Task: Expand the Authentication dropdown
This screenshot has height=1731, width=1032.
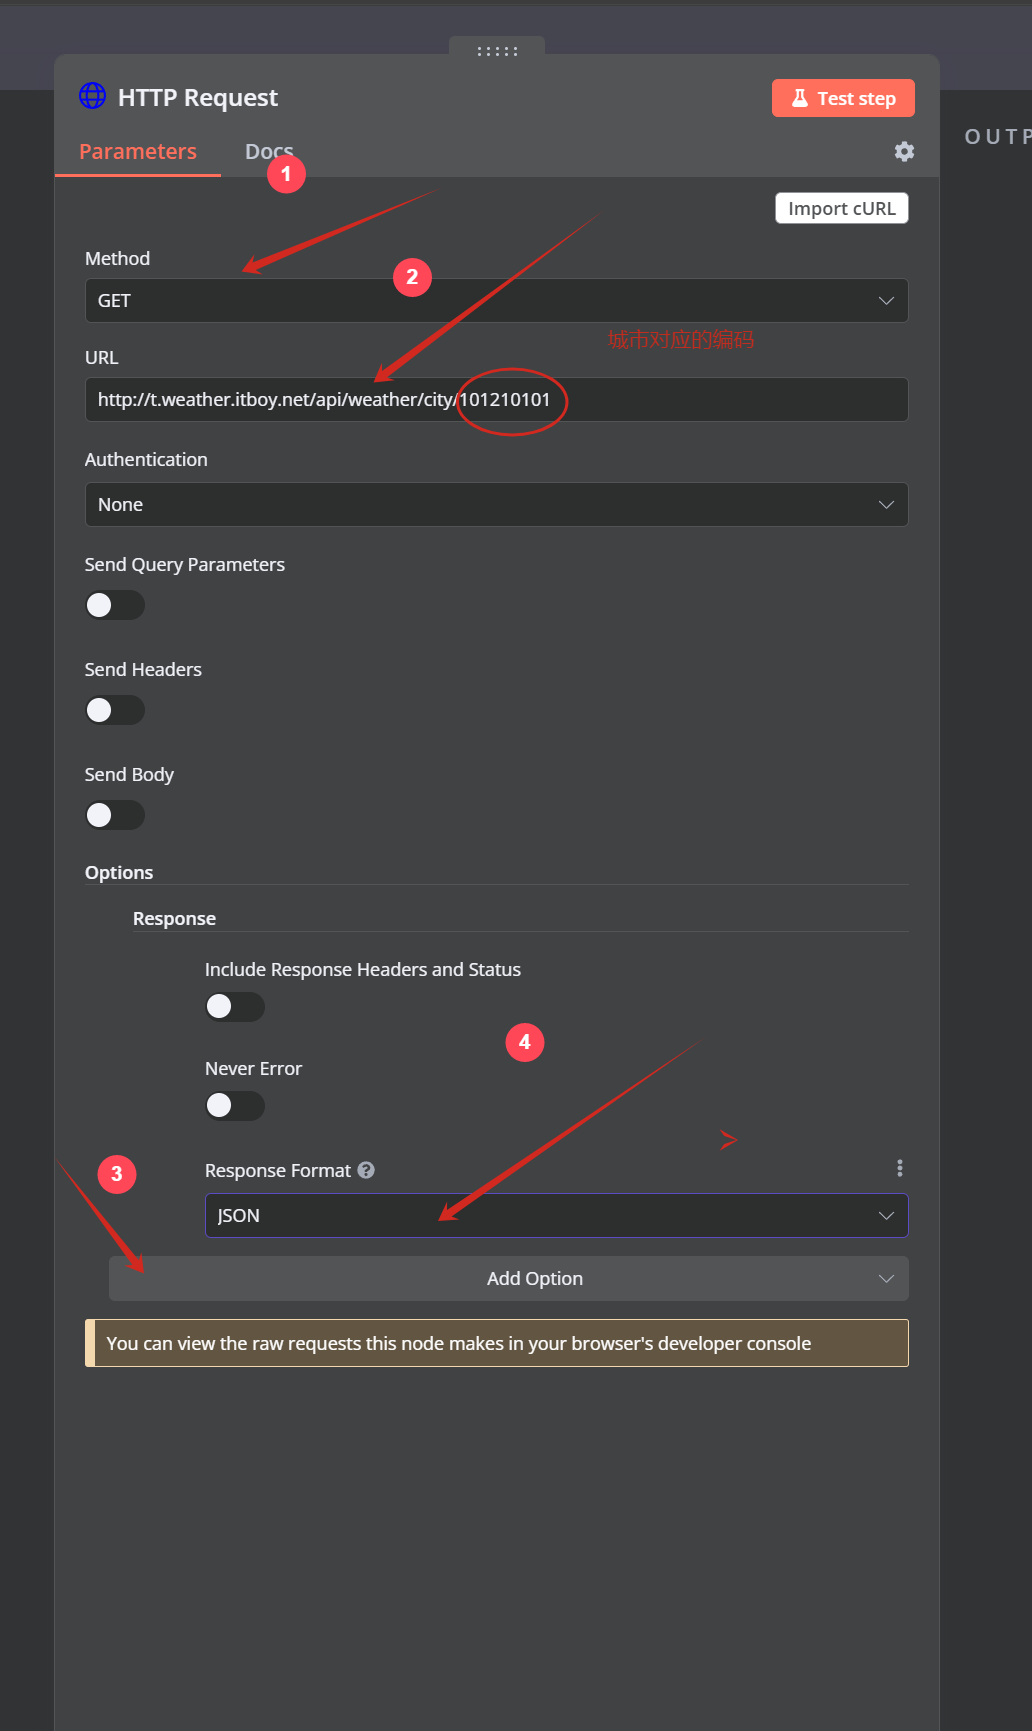Action: point(496,505)
